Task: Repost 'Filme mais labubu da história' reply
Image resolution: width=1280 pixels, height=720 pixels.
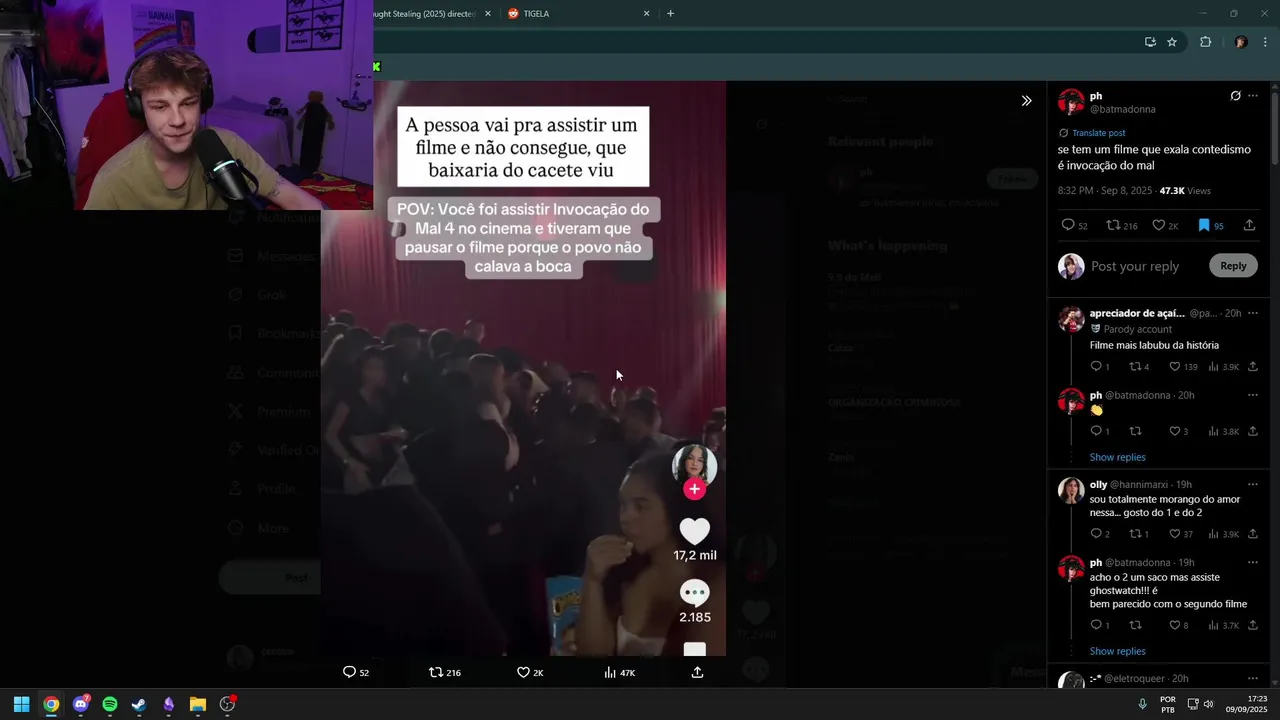Action: (1139, 367)
